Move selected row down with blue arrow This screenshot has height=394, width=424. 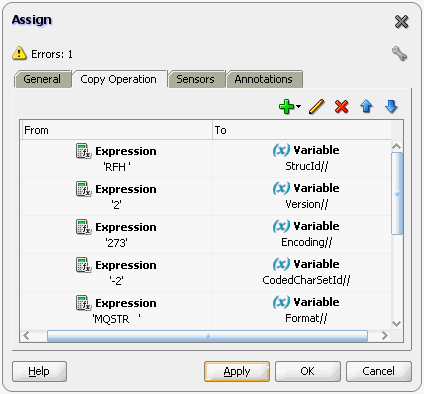coord(391,107)
